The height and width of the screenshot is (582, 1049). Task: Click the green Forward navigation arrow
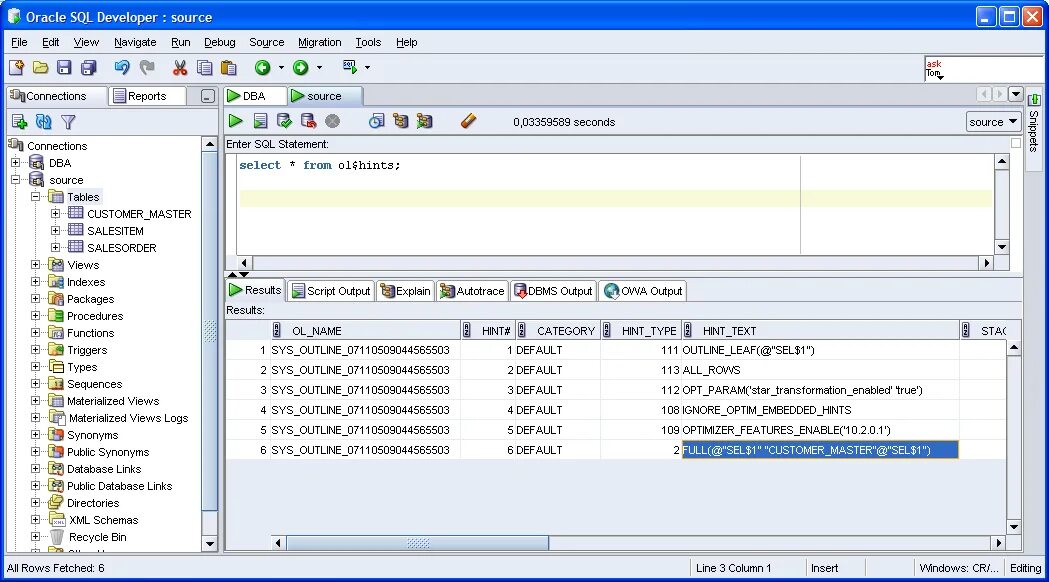[x=300, y=67]
